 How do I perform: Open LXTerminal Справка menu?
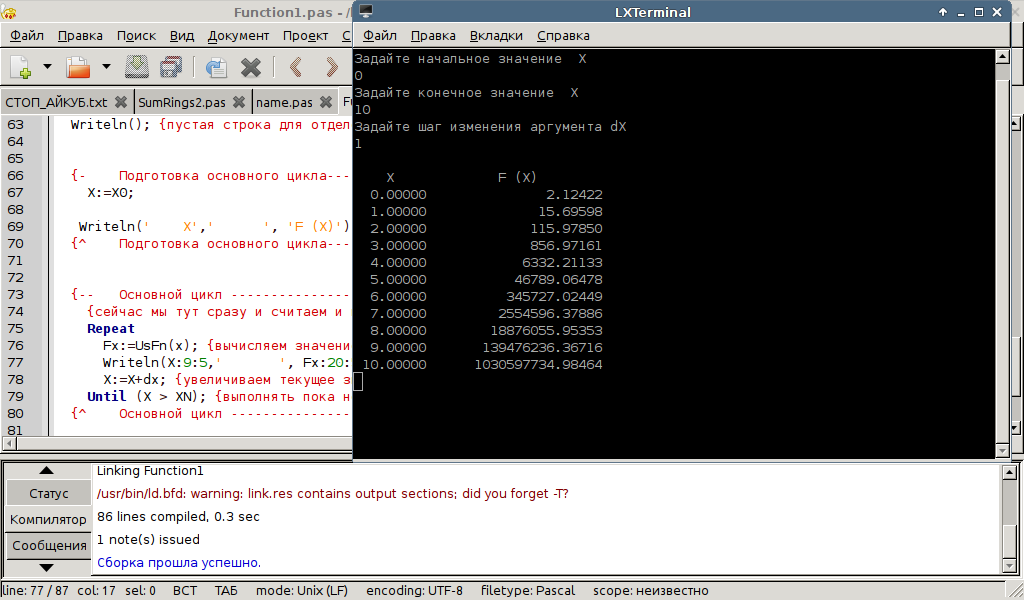pos(563,36)
